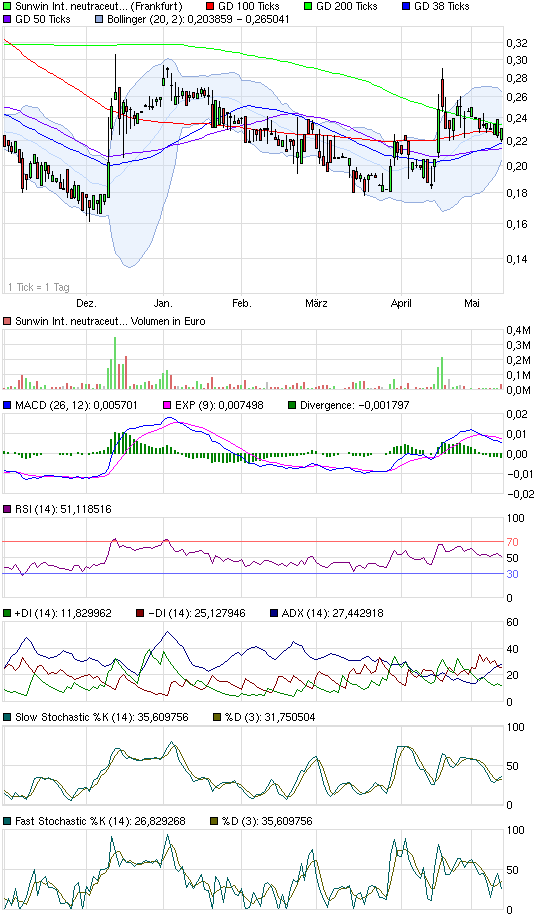Click the Fast Stochastic %K (14): 26,829268 text
This screenshot has width=545, height=918.
(100, 821)
